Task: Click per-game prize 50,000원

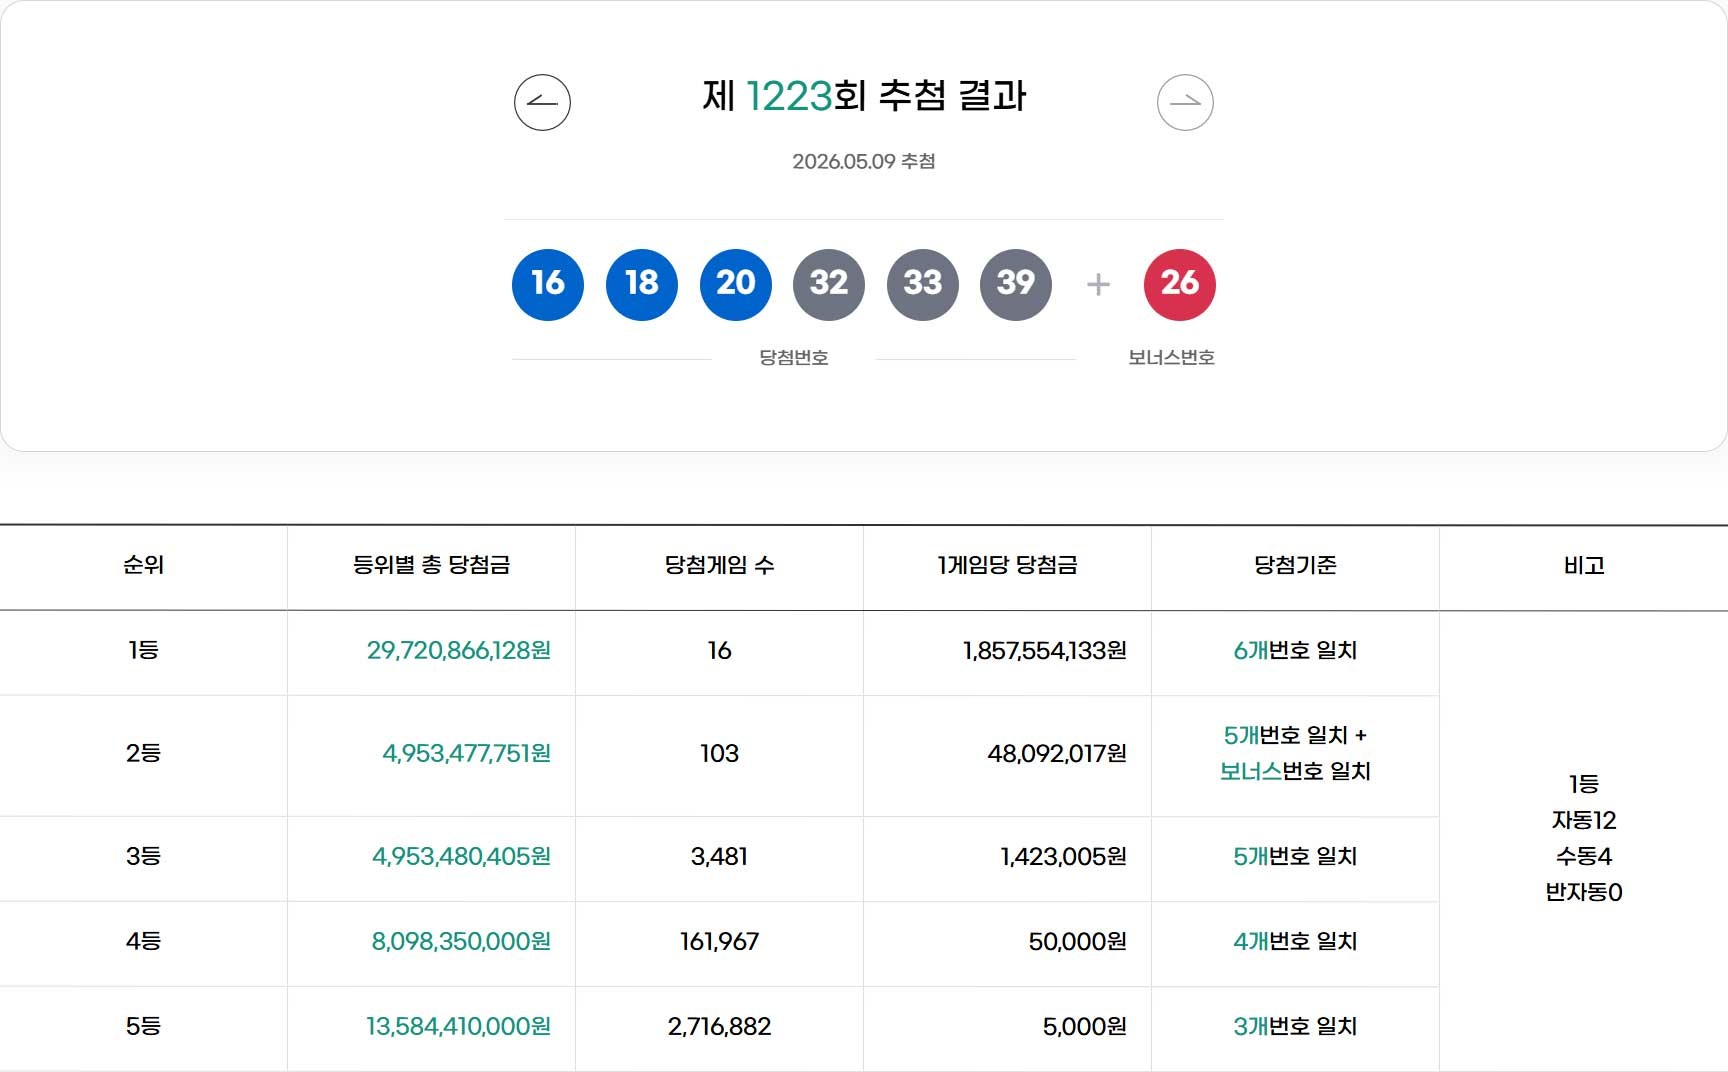Action: point(1078,941)
